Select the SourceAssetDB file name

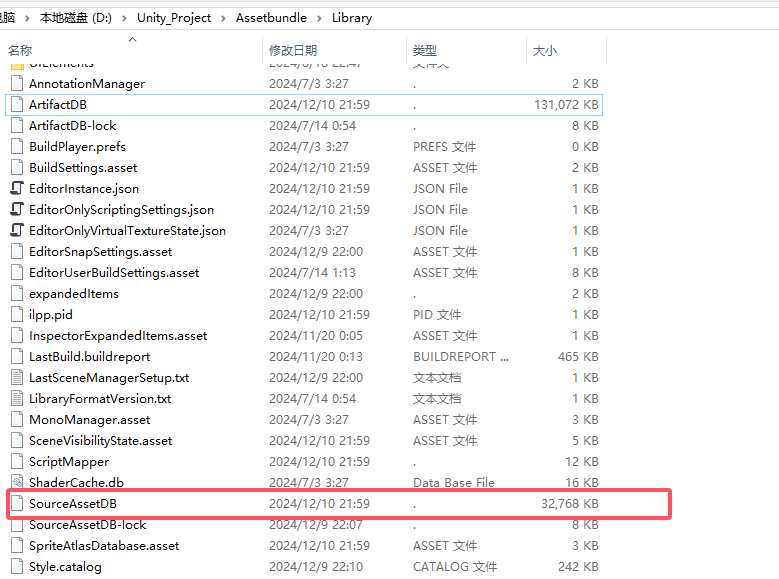tap(73, 503)
